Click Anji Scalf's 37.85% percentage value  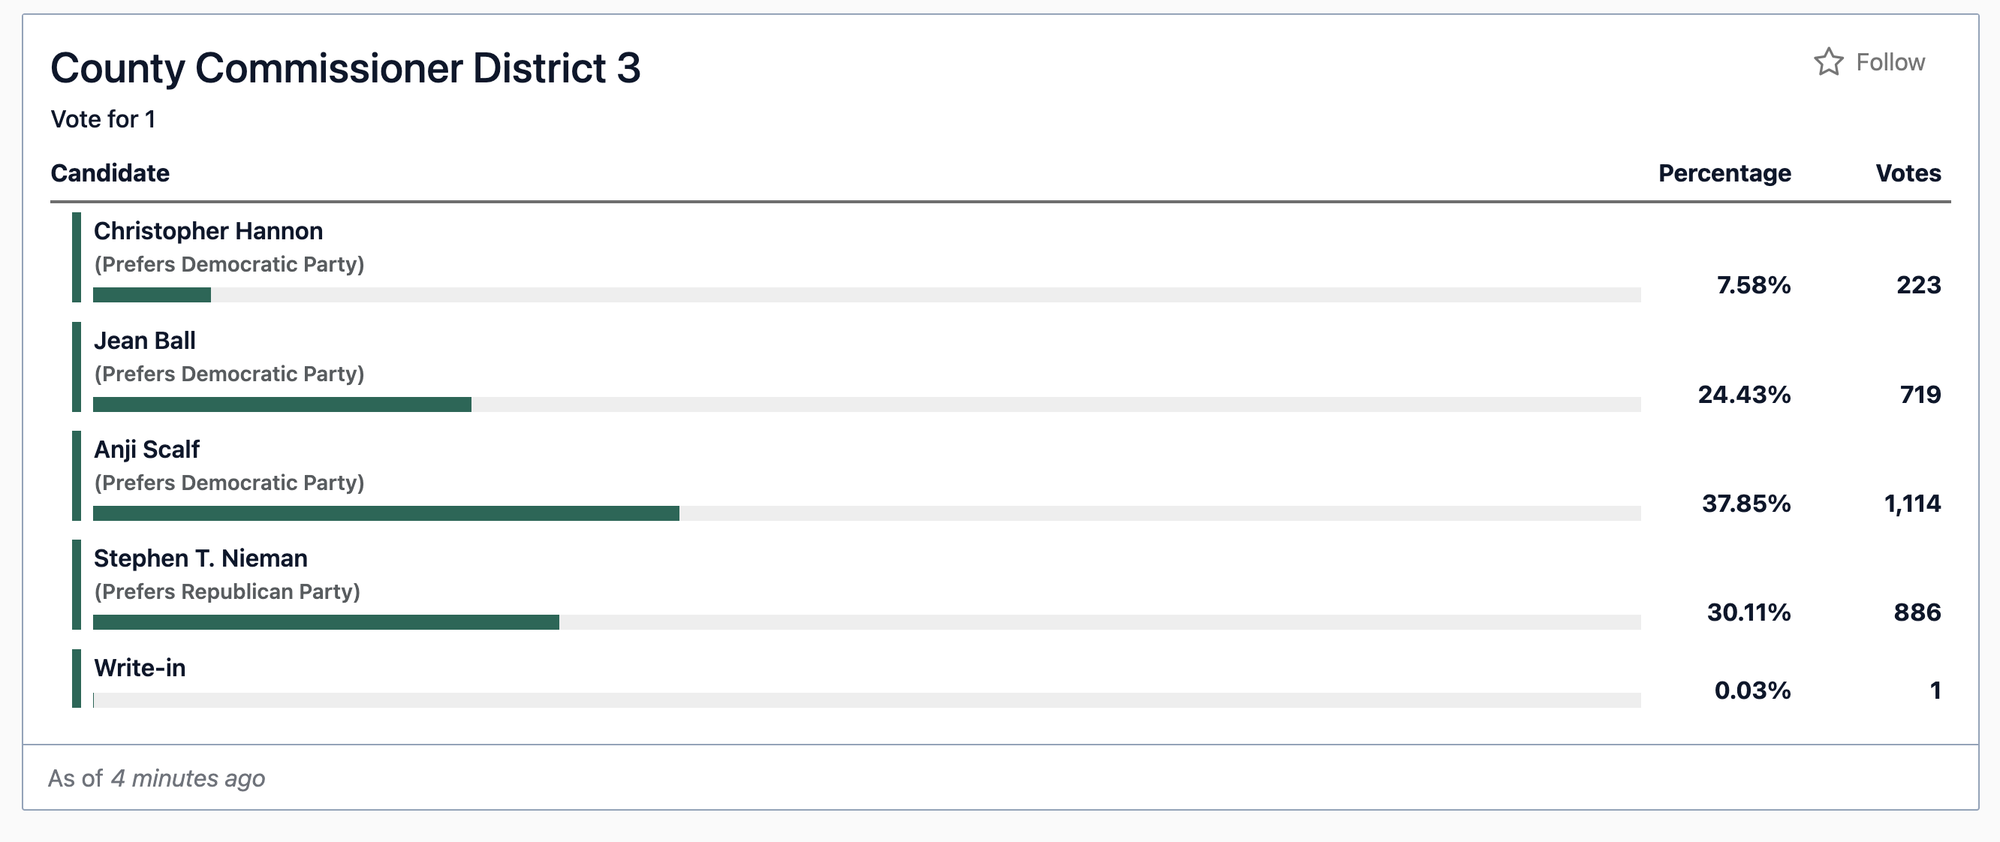(1746, 504)
